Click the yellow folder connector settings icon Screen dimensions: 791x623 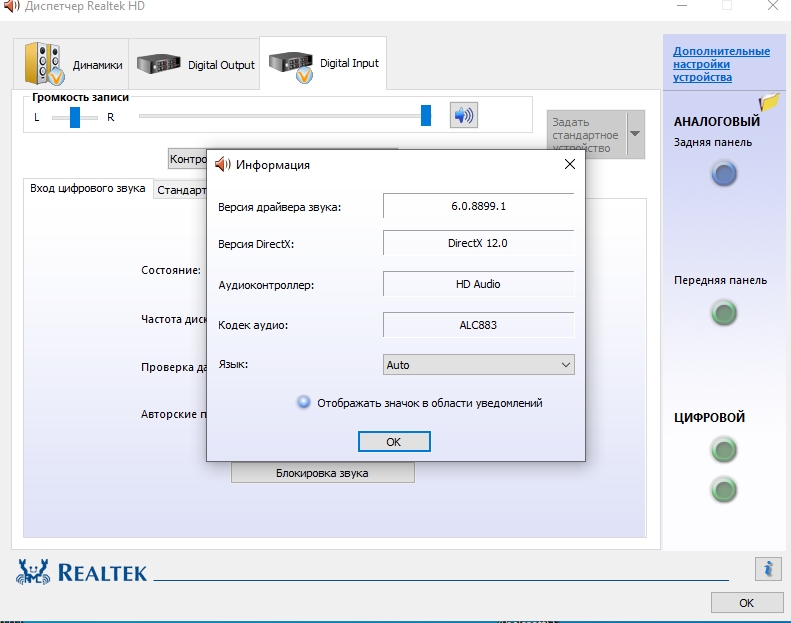coord(769,101)
